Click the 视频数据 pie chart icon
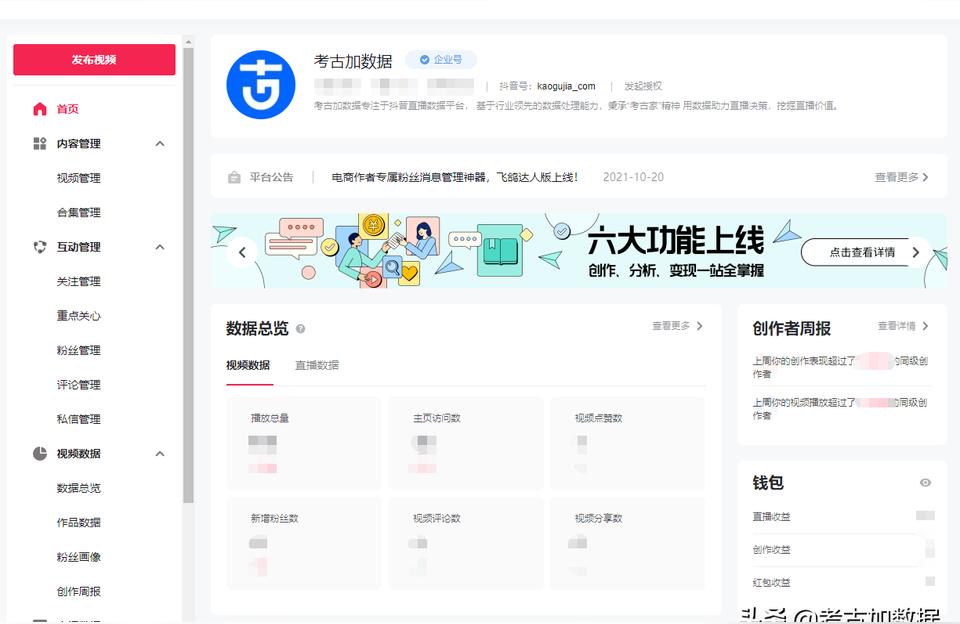Viewport: 960px width, 624px height. pyautogui.click(x=40, y=454)
